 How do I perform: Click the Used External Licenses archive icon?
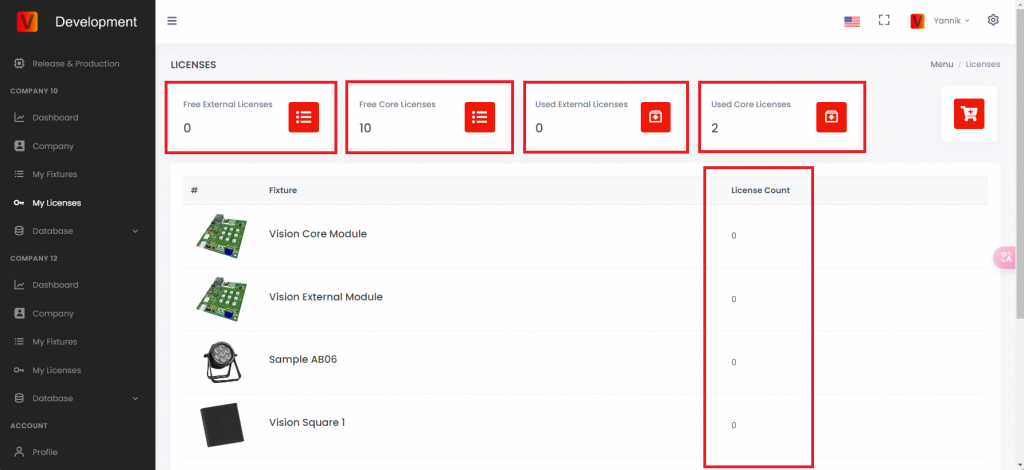pyautogui.click(x=655, y=117)
